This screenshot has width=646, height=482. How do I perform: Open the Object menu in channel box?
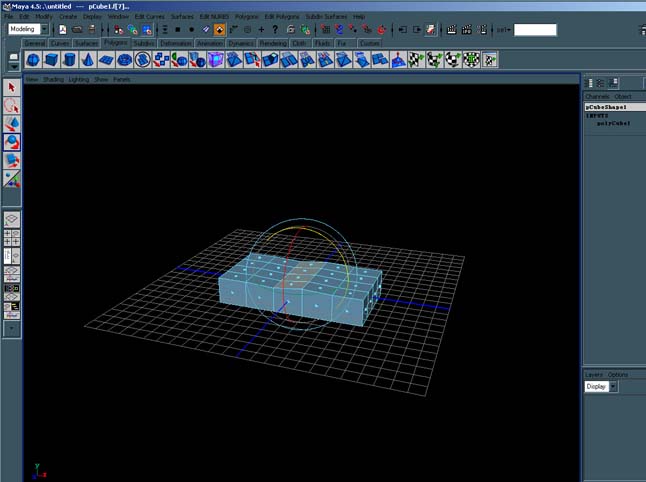(x=623, y=96)
